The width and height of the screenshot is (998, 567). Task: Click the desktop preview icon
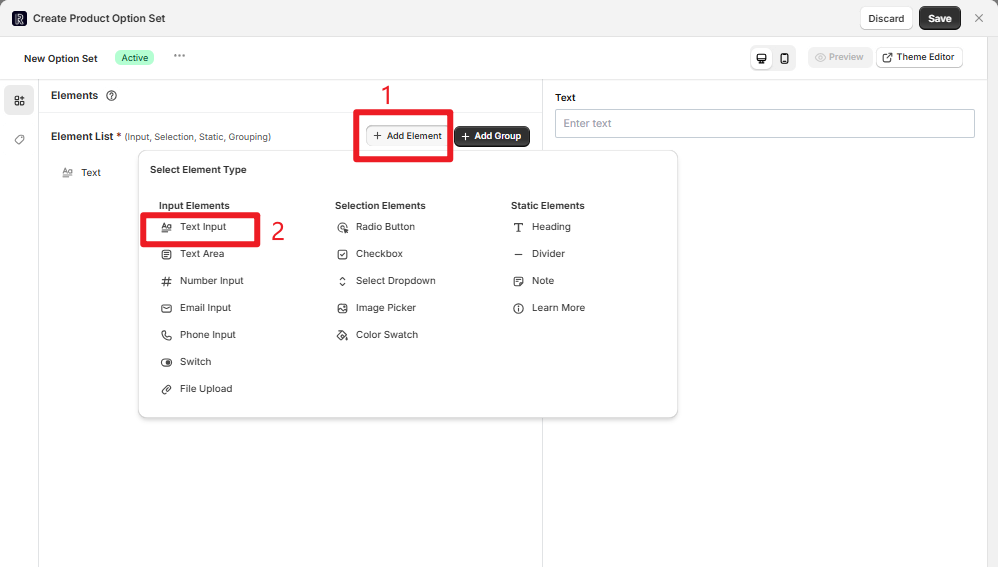tap(762, 58)
